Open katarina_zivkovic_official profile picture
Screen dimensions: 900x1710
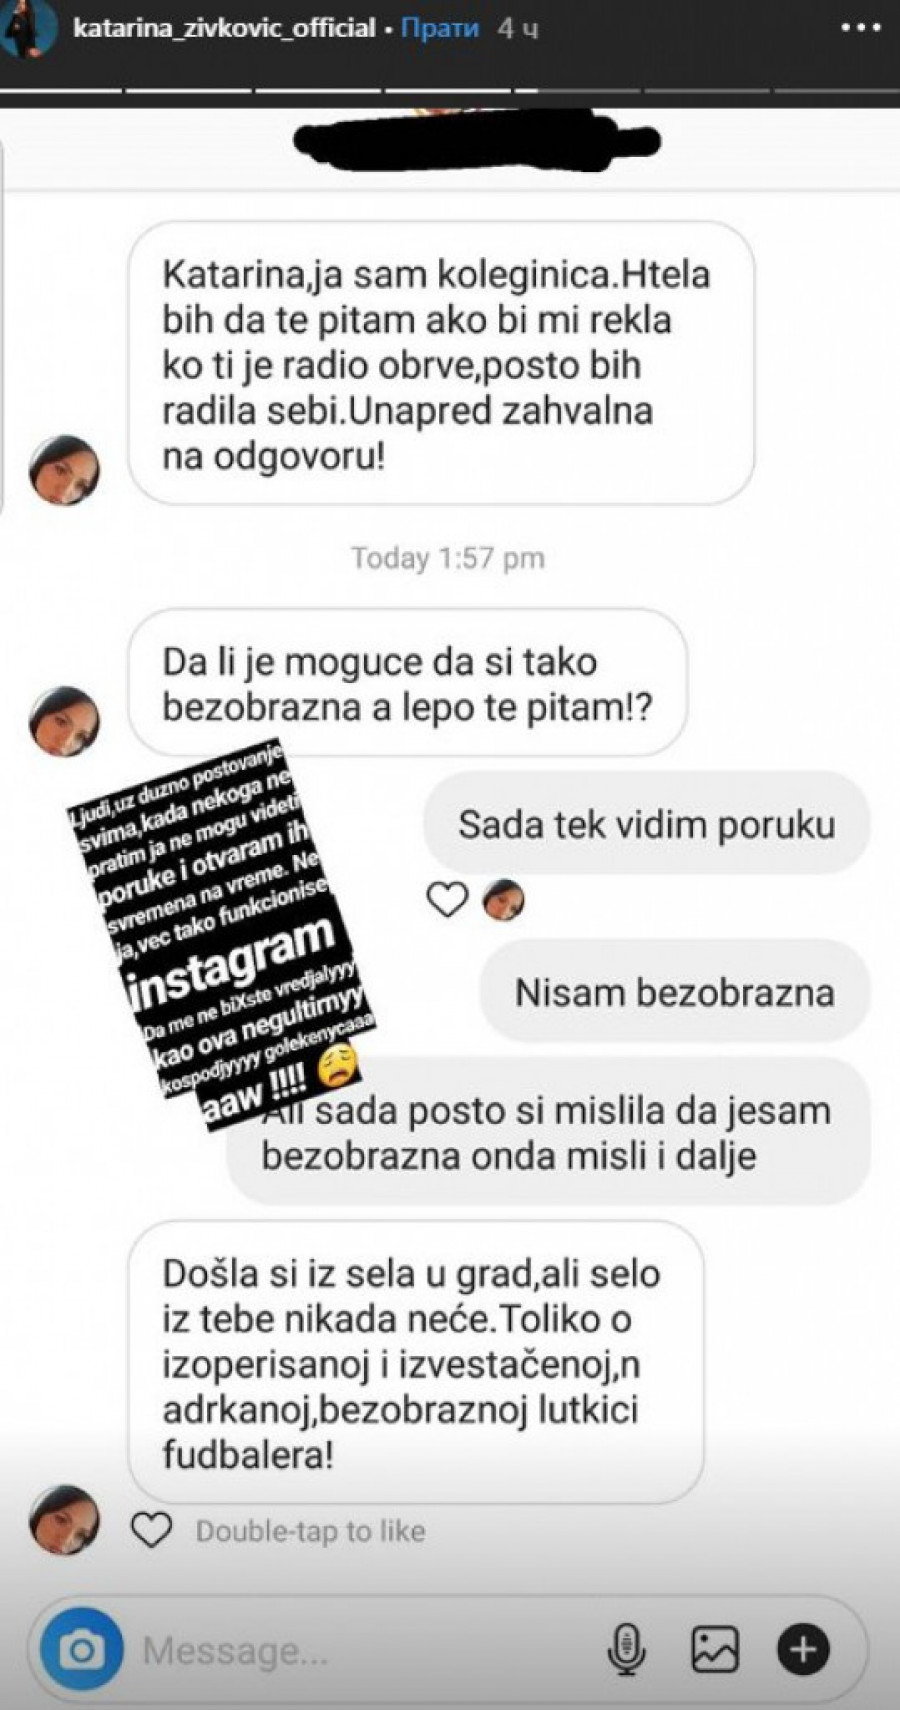[x=28, y=27]
